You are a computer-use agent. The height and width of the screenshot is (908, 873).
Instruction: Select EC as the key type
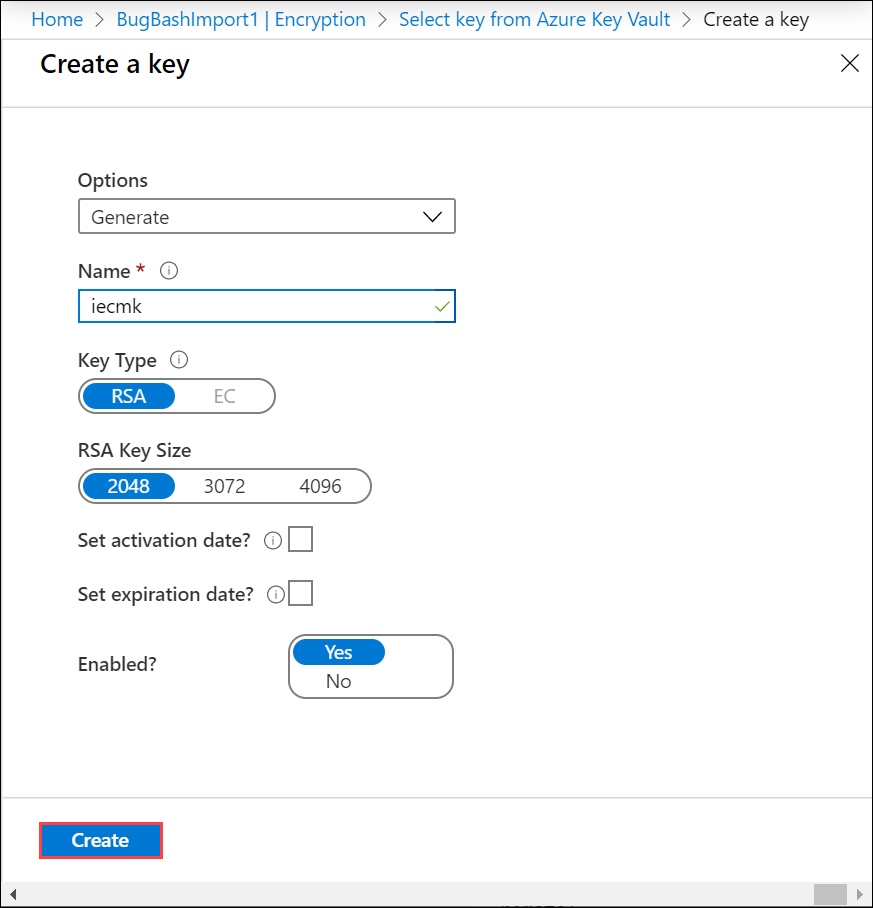coord(224,396)
